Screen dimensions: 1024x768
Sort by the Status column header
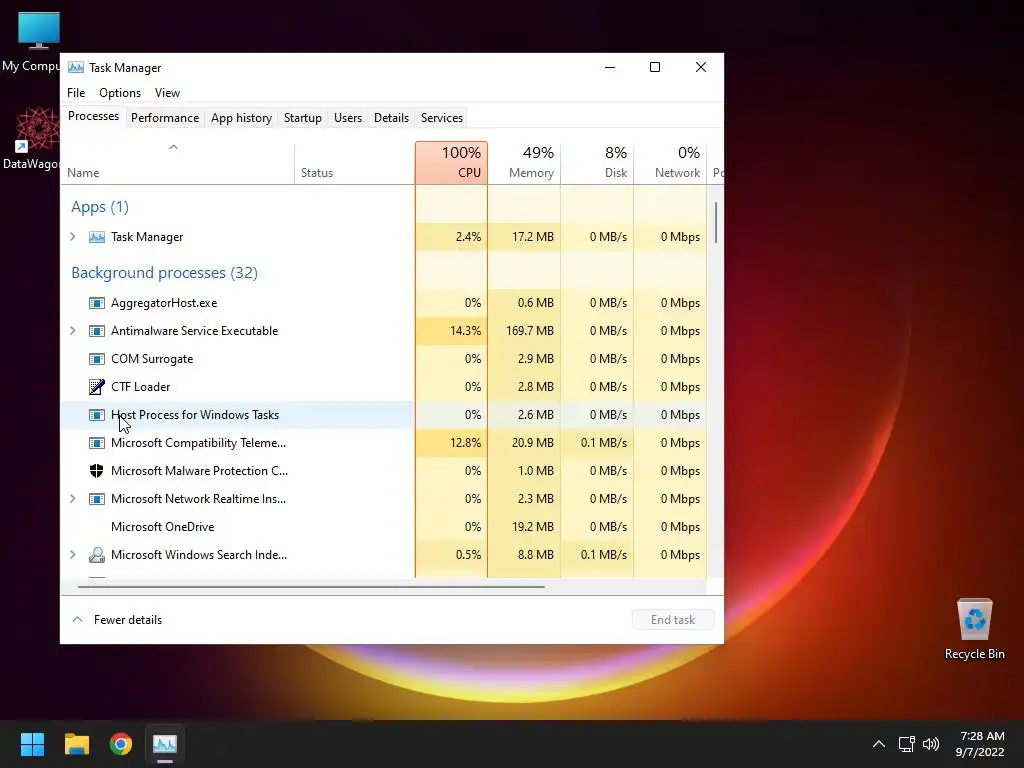pos(355,163)
